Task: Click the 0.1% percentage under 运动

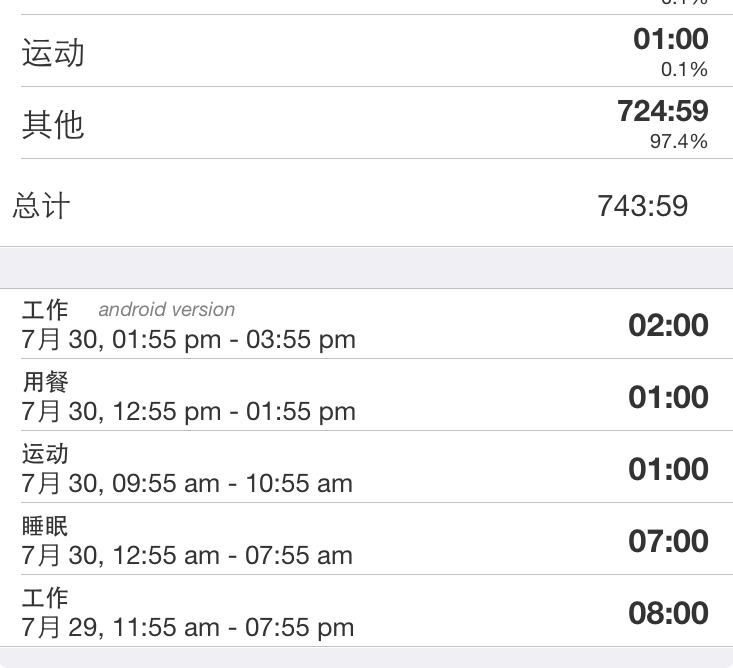Action: pyautogui.click(x=684, y=69)
